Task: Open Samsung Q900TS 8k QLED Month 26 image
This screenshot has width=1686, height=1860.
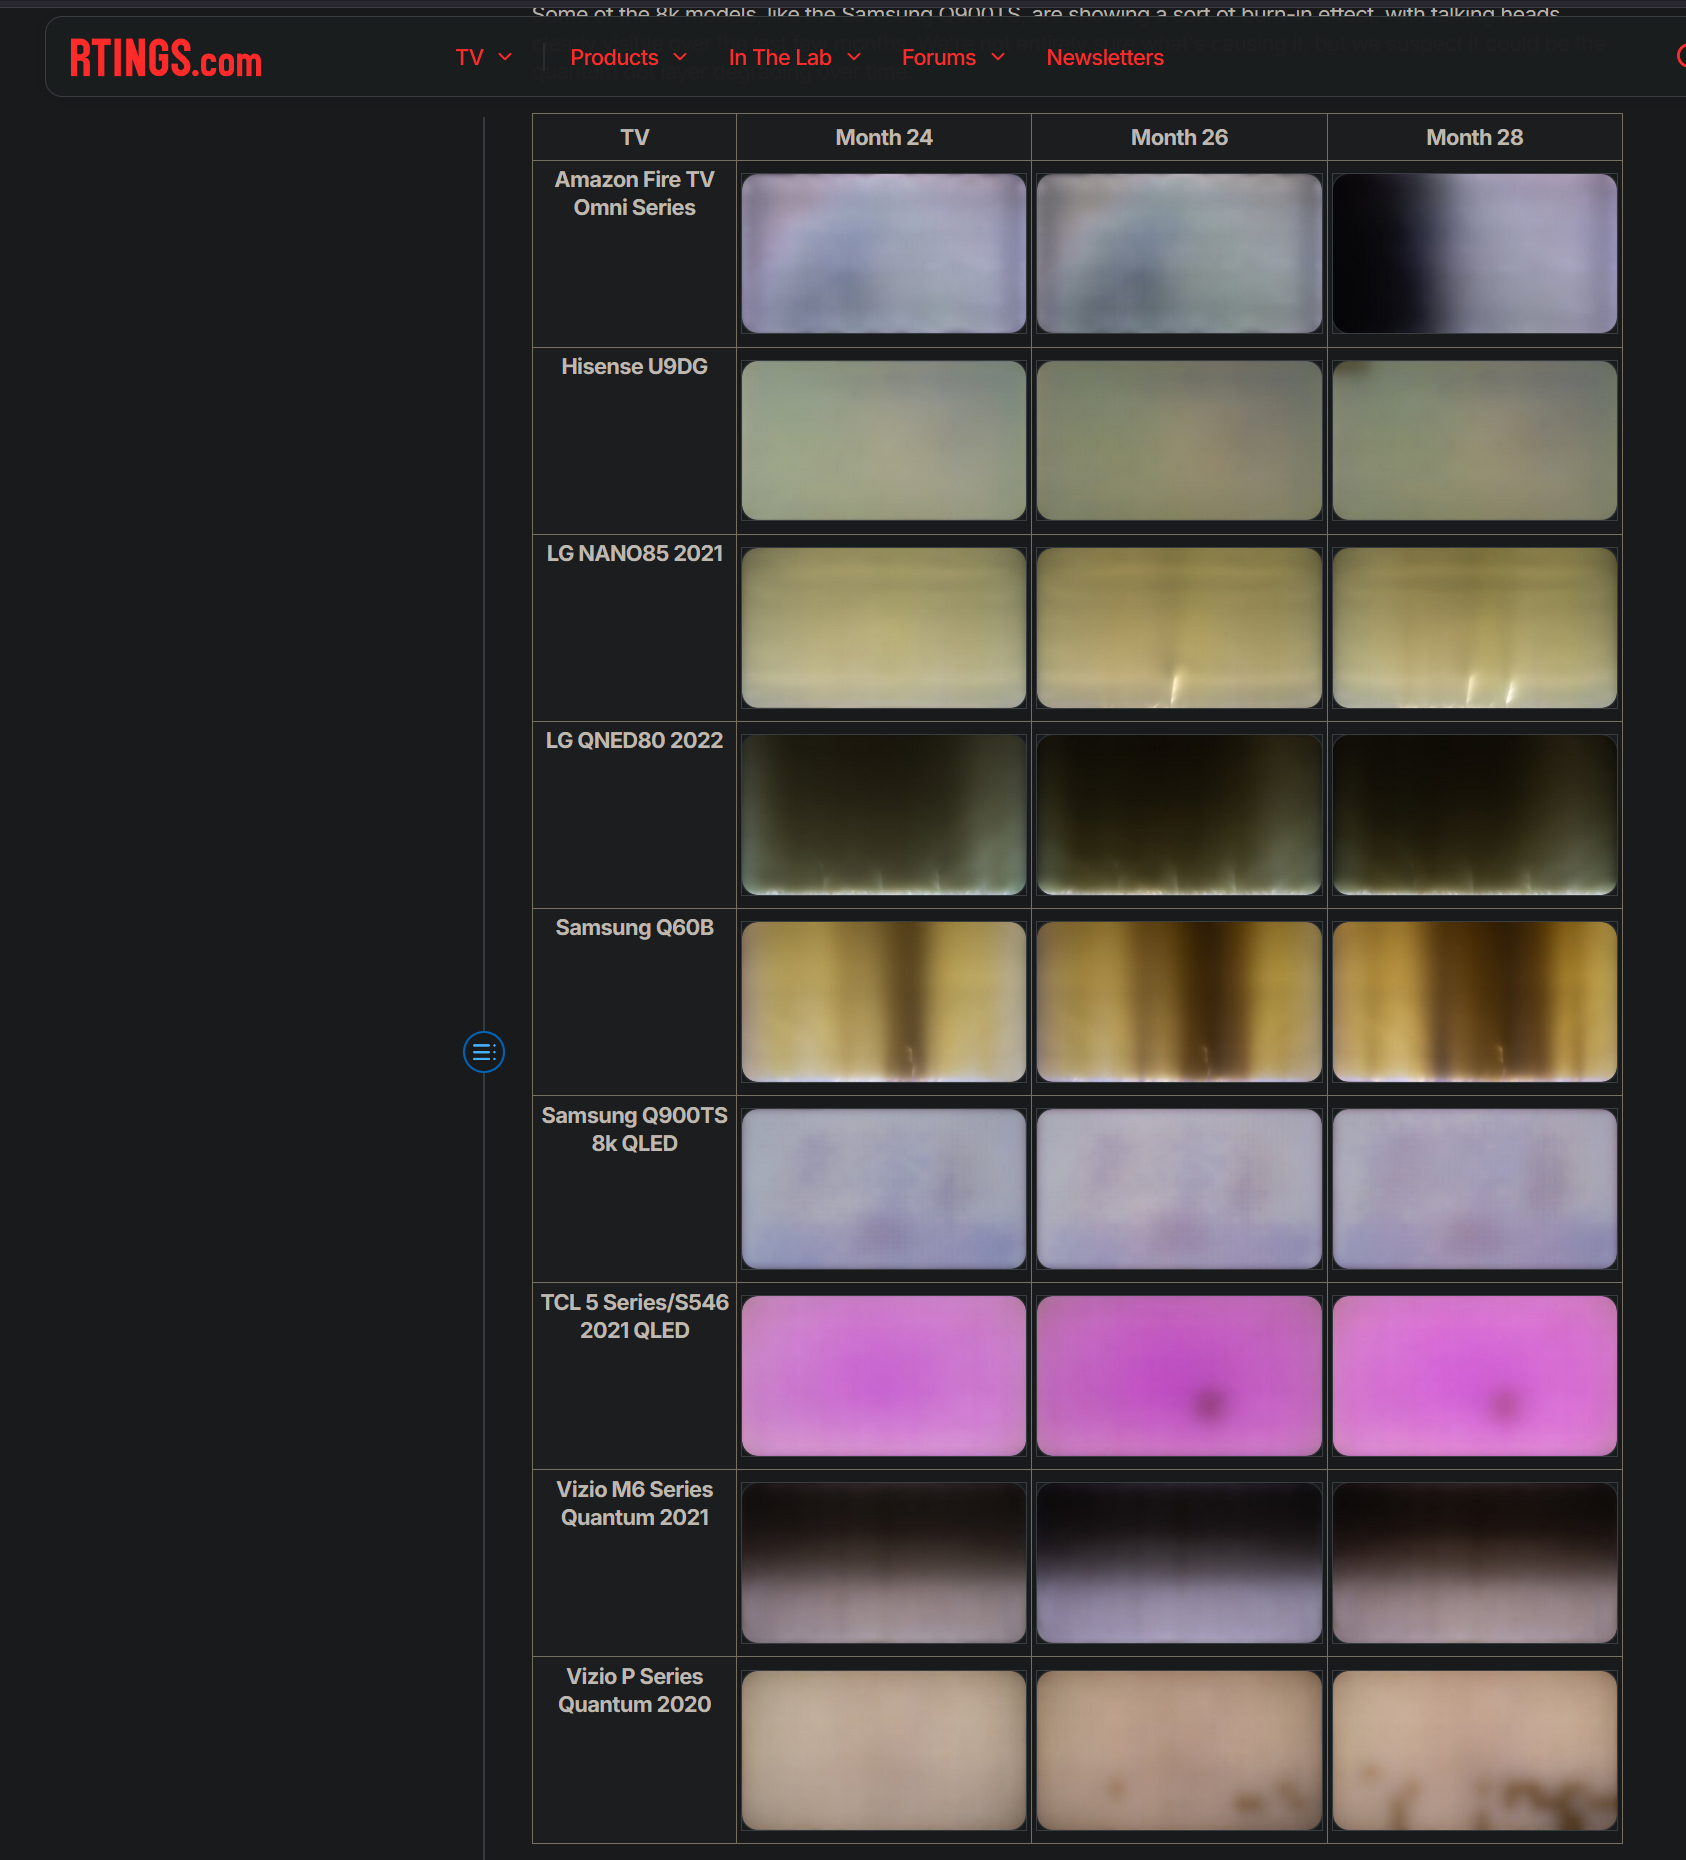Action: (x=1179, y=1188)
